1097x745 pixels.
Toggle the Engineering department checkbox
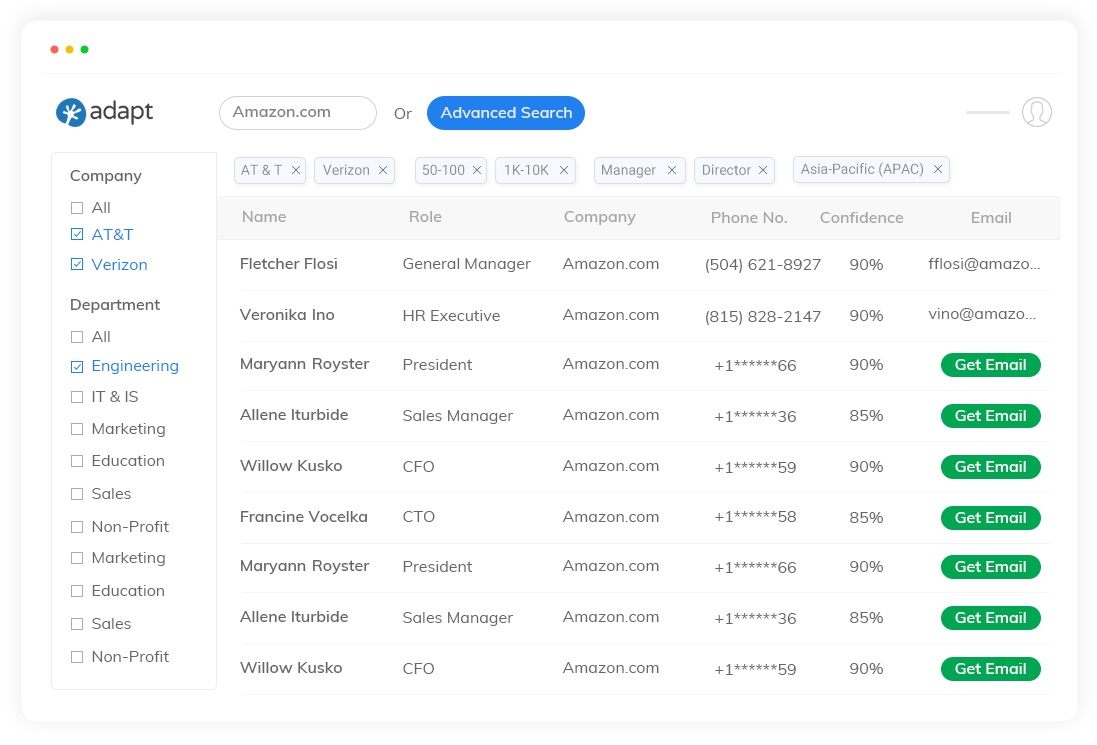pyautogui.click(x=77, y=367)
